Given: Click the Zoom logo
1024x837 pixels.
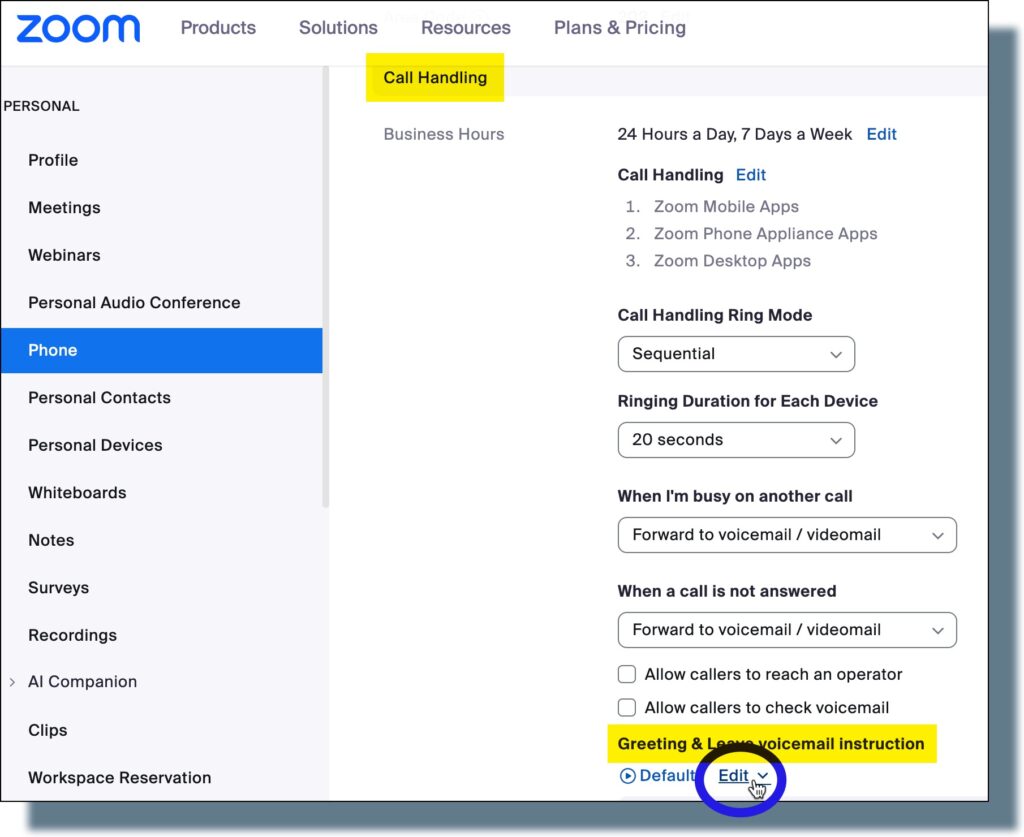Looking at the screenshot, I should point(76,28).
